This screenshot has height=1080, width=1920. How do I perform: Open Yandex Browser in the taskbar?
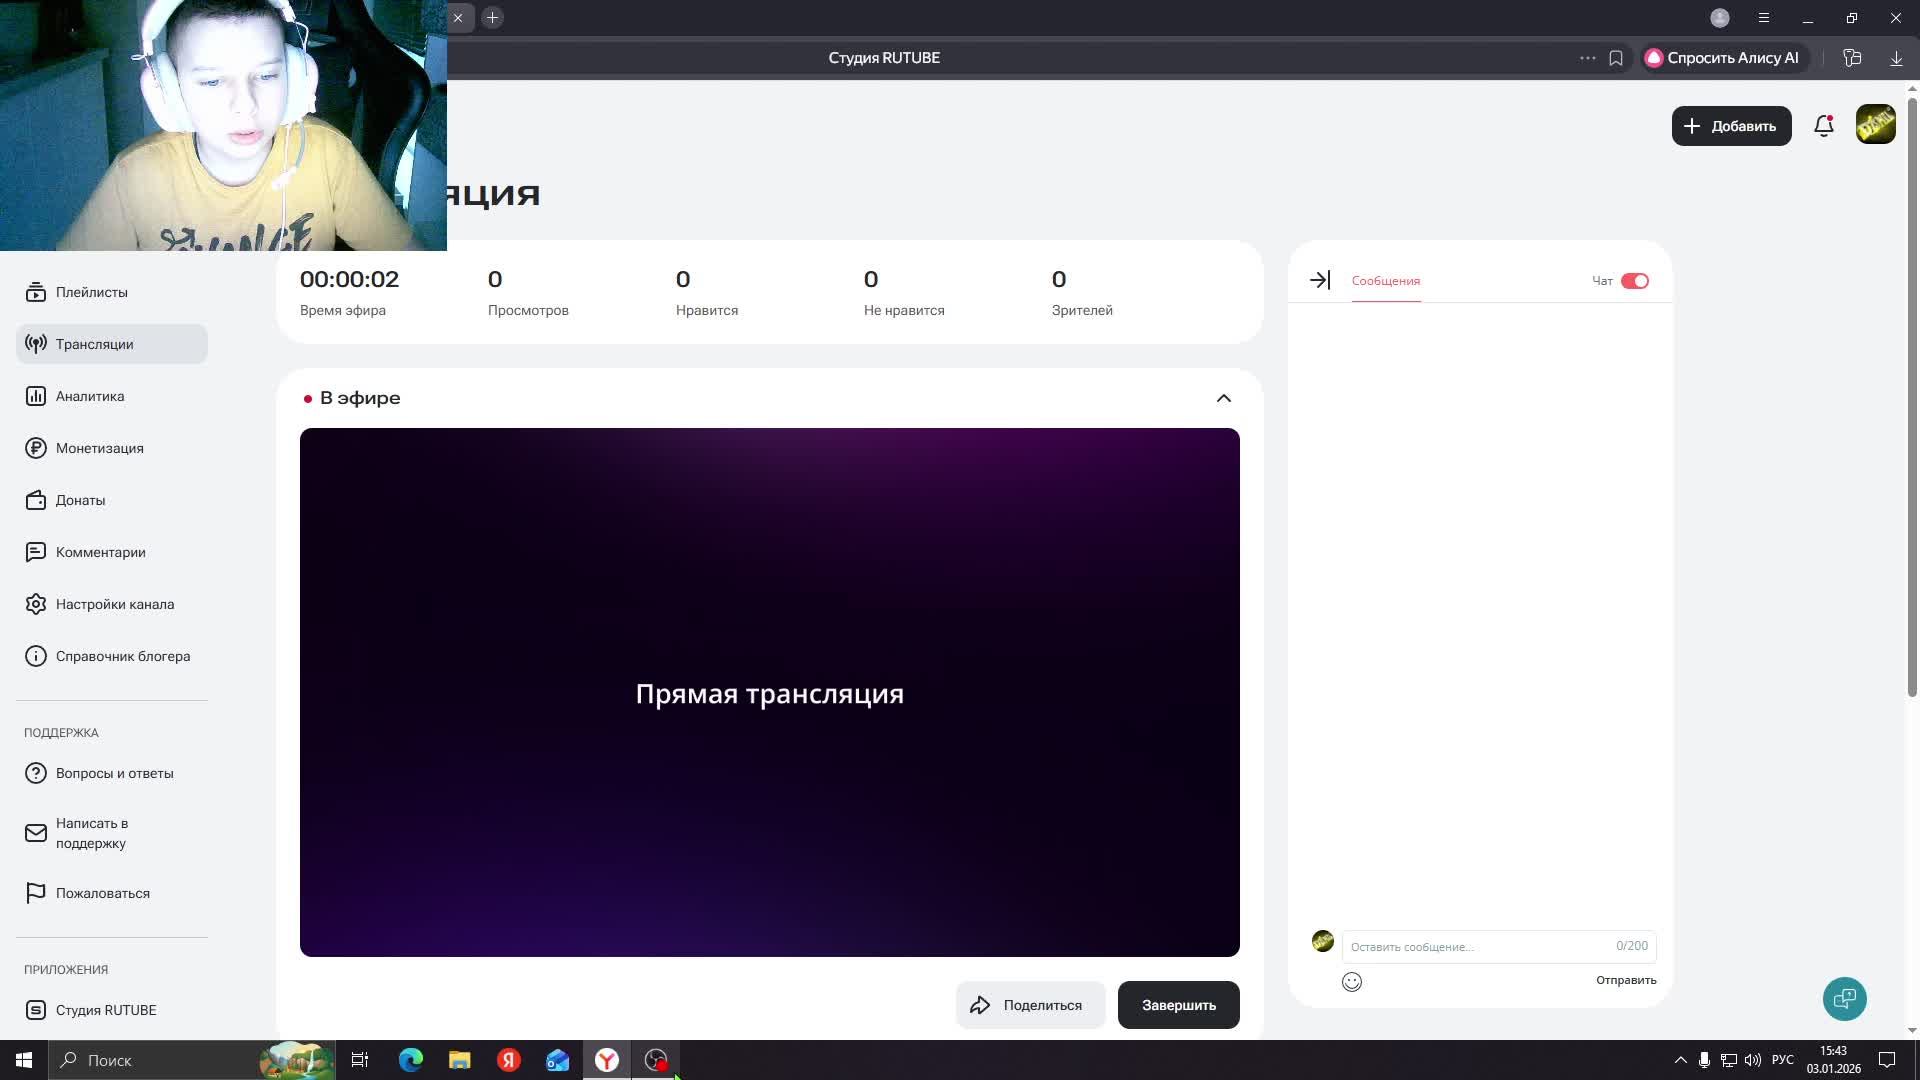click(607, 1060)
